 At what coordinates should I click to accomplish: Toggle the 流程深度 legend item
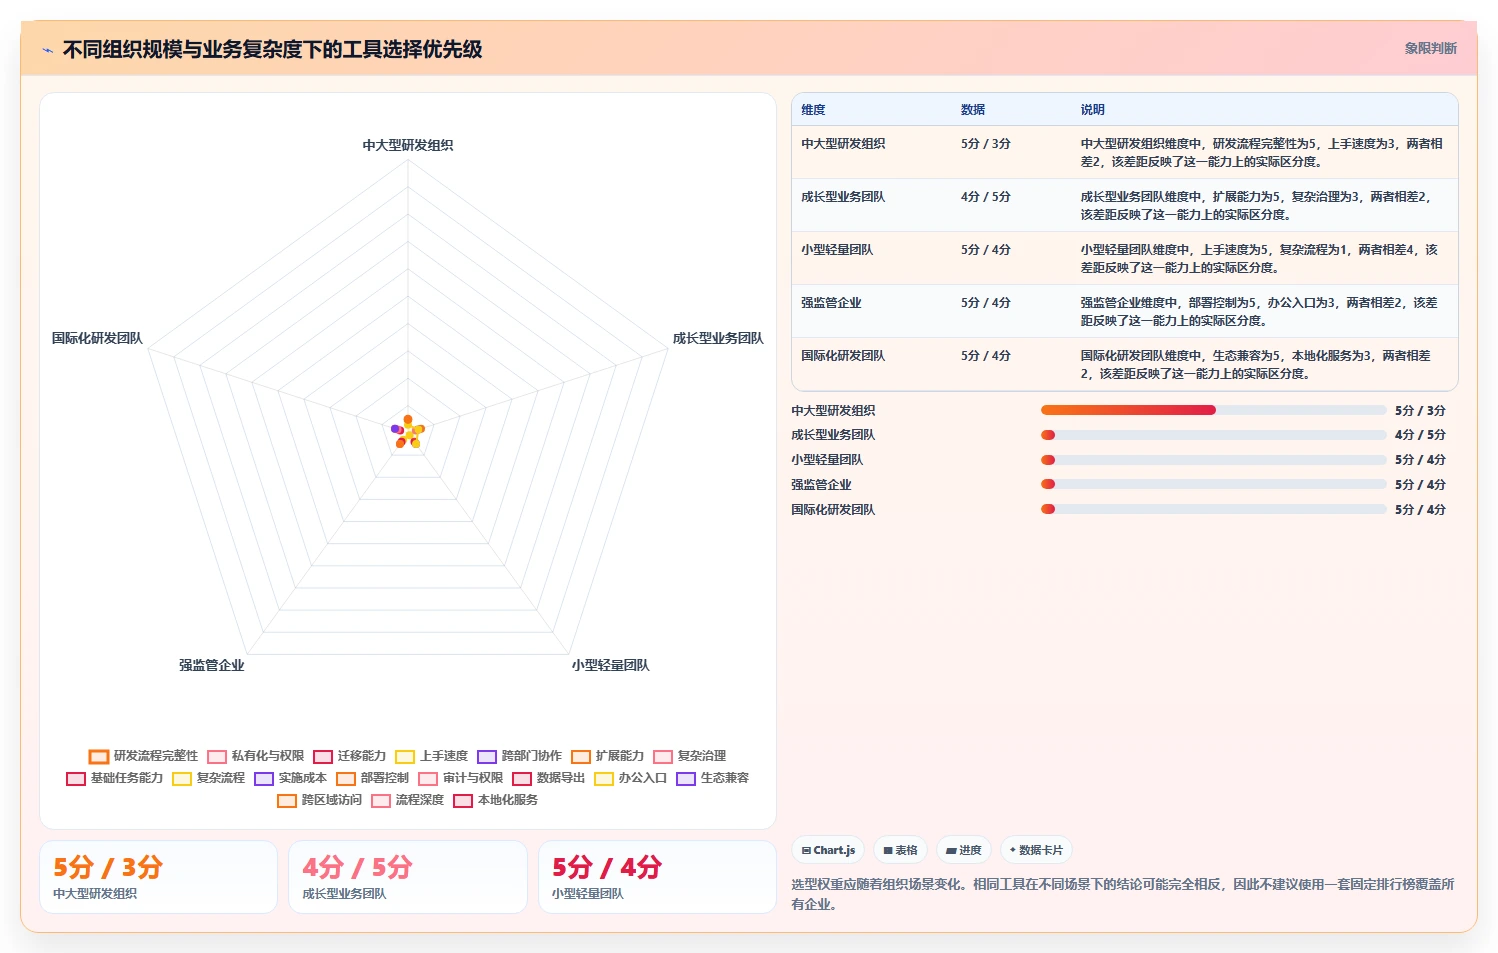click(408, 800)
